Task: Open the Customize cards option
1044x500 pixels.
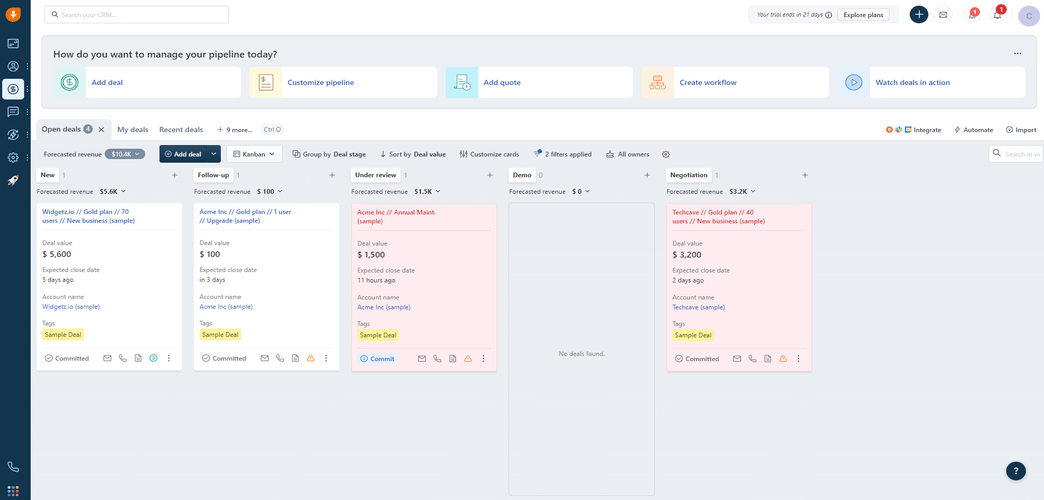Action: (x=489, y=154)
